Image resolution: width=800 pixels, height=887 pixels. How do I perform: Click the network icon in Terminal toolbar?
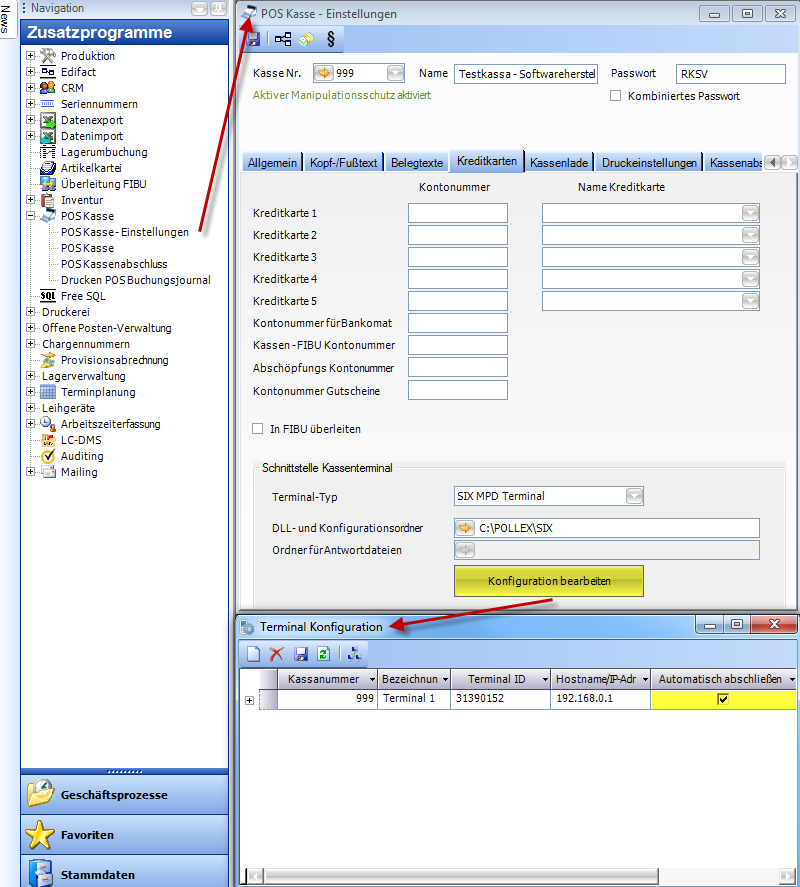point(354,653)
